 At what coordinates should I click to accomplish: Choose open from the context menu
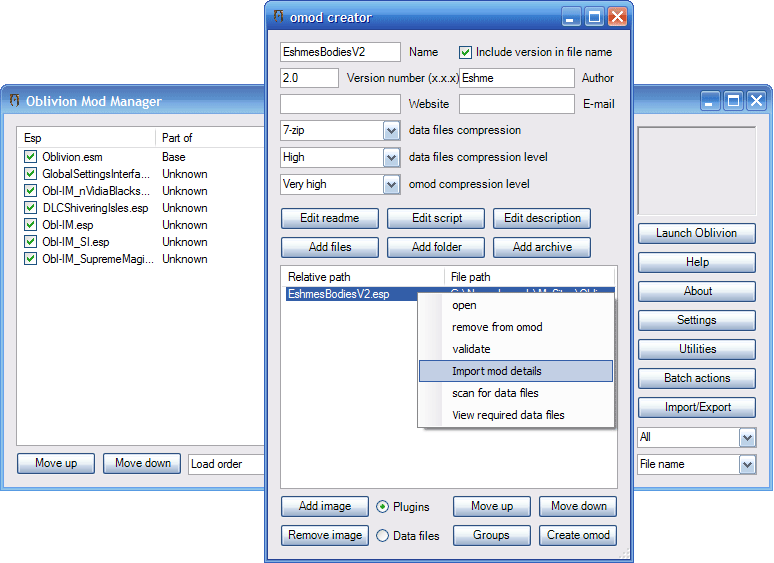pos(516,305)
